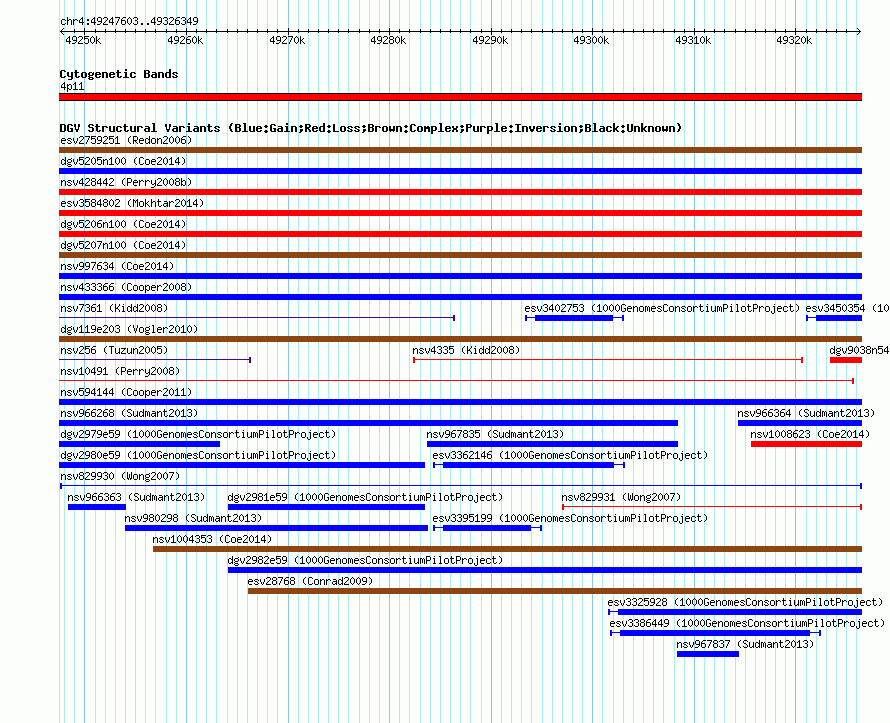The width and height of the screenshot is (890, 723).
Task: Select the nsv10491 (Perry2008) label
Action: coord(120,371)
